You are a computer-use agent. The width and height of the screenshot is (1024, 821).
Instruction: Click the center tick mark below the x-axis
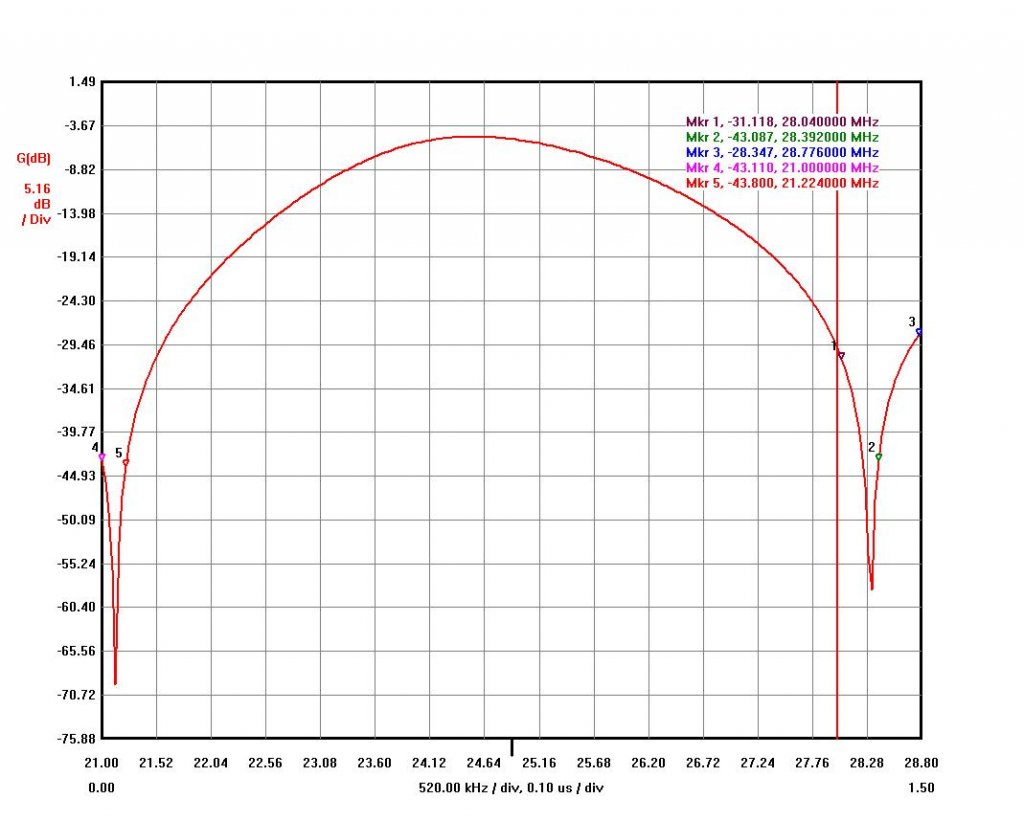(512, 747)
